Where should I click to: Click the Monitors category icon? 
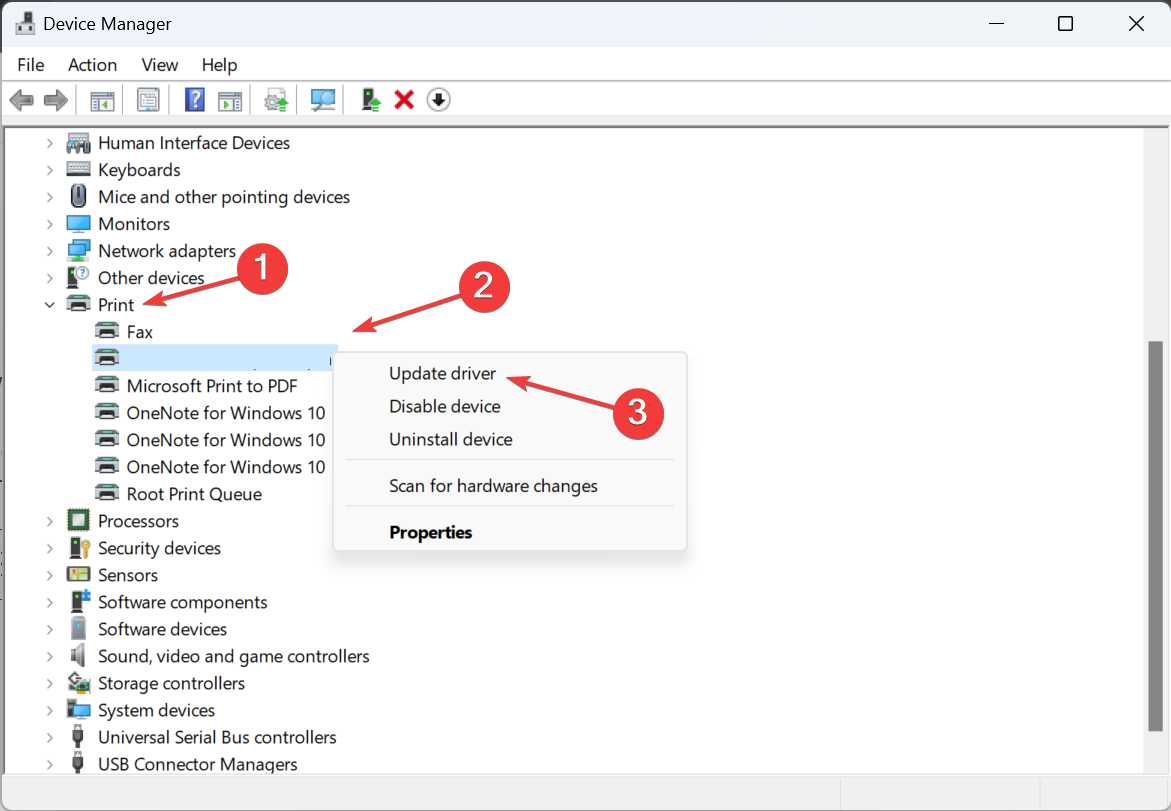click(78, 223)
